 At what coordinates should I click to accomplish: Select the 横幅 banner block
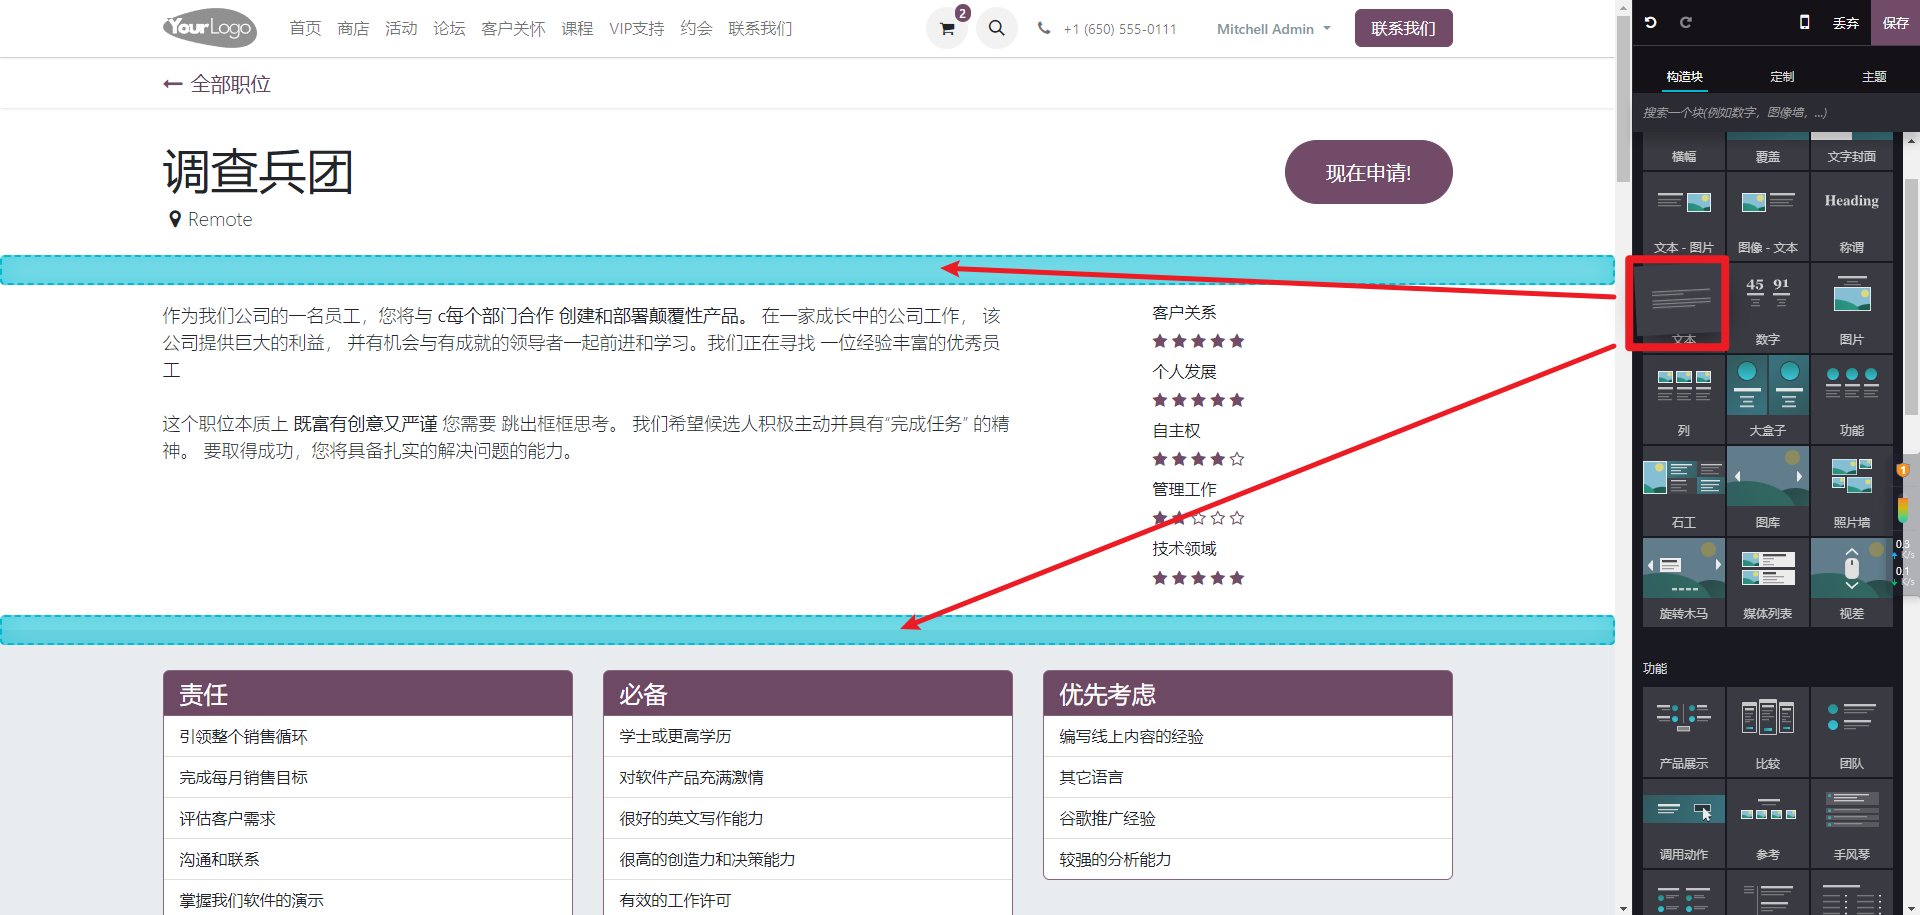click(x=1684, y=150)
